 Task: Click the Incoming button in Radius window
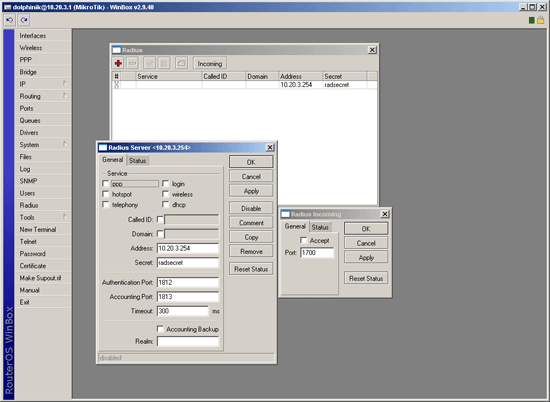click(210, 63)
